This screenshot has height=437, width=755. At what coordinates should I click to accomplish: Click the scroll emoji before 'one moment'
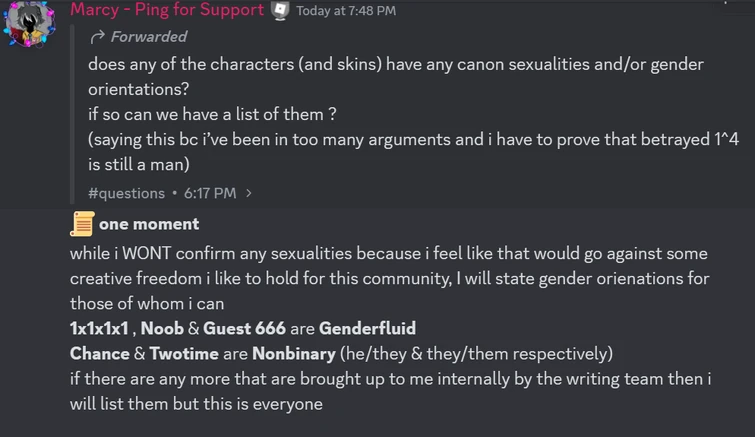pos(82,224)
